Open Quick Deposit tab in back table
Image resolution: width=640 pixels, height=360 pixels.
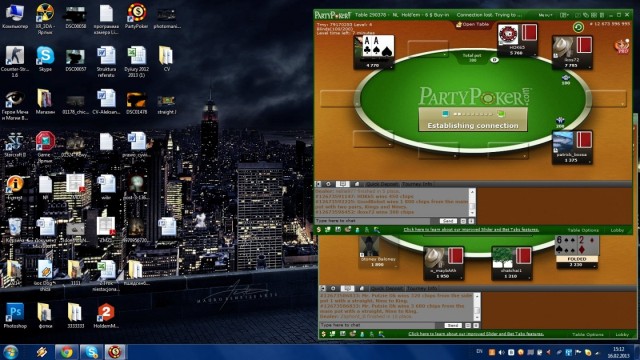(387, 289)
